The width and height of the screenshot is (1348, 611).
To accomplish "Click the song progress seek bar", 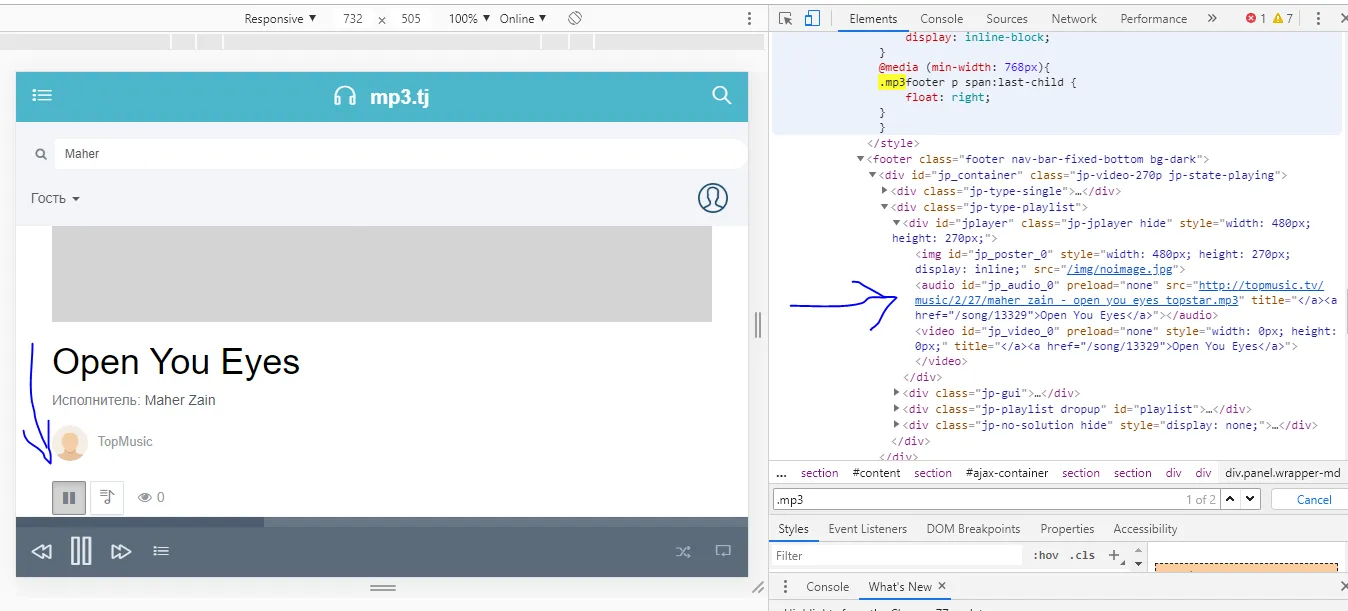I will point(382,522).
